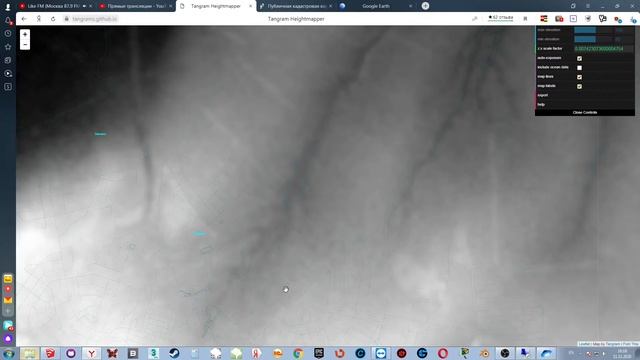Open the red striped extension icon
Screen dimensions: 640x360
tap(544, 19)
